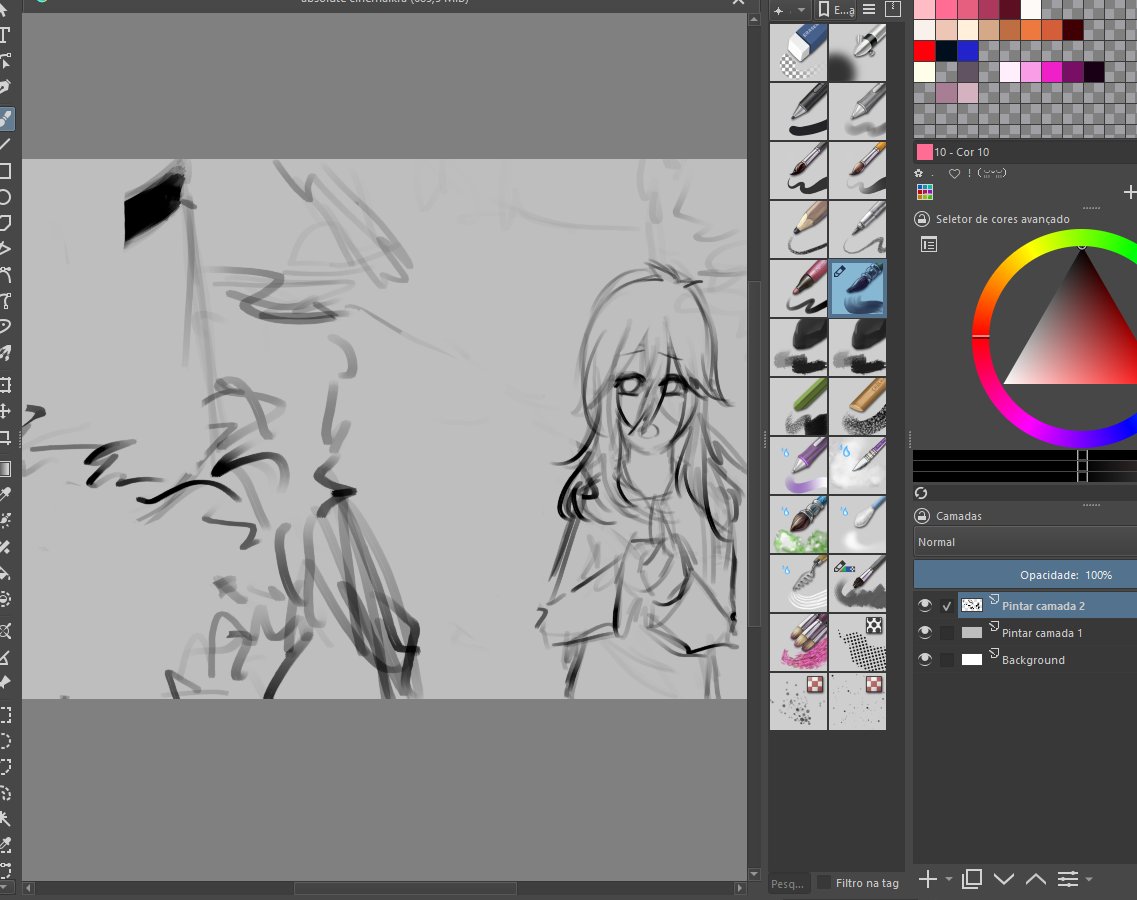Viewport: 1137px width, 900px height.
Task: Click the add new layer plus button
Action: [x=928, y=879]
